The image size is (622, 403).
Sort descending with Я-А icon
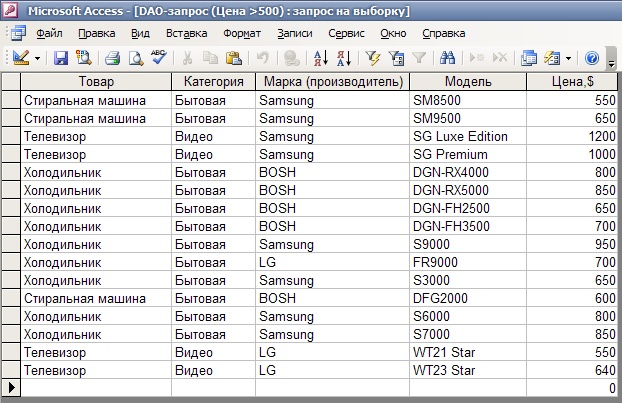[x=344, y=58]
